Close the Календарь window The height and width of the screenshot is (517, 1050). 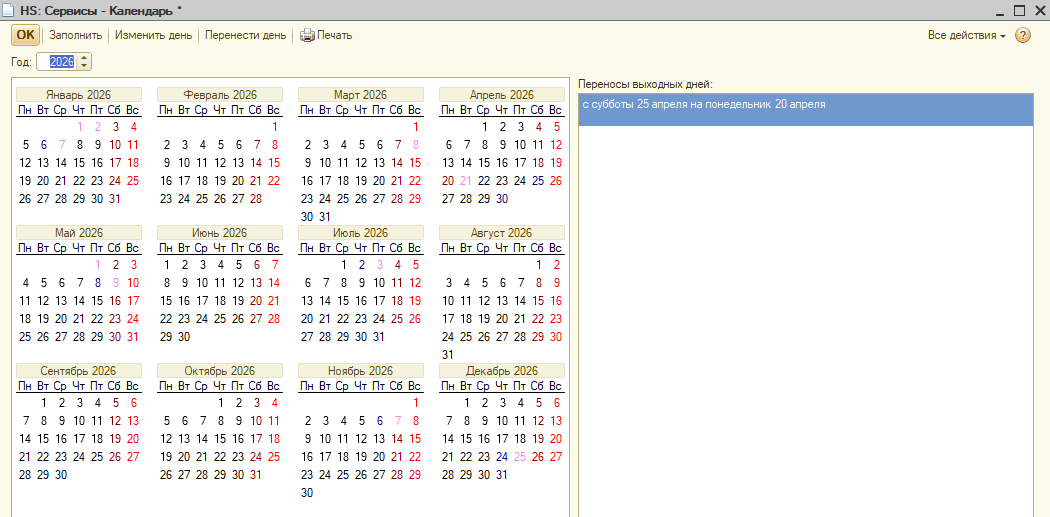point(1038,11)
